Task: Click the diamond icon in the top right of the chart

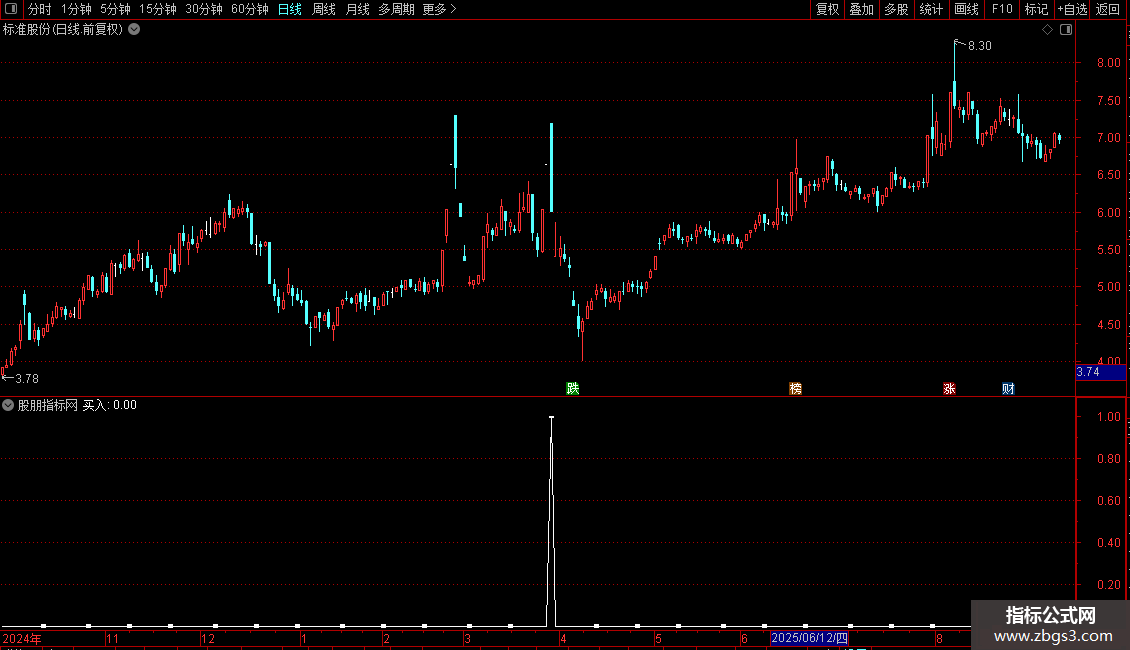Action: [x=1048, y=30]
